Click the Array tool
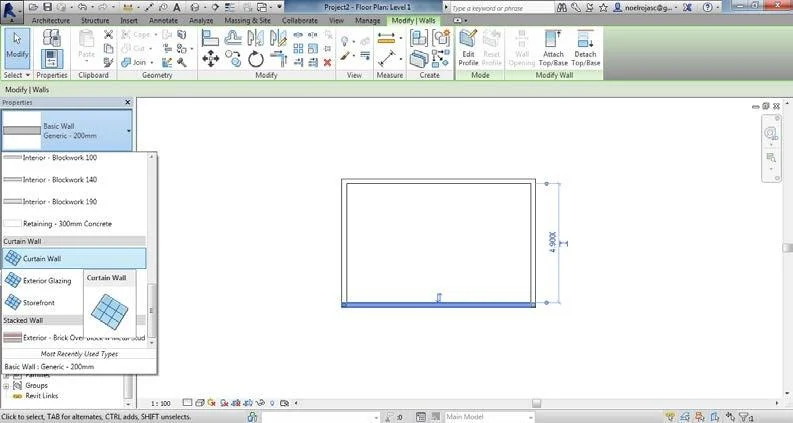The height and width of the screenshot is (423, 793). (x=298, y=49)
